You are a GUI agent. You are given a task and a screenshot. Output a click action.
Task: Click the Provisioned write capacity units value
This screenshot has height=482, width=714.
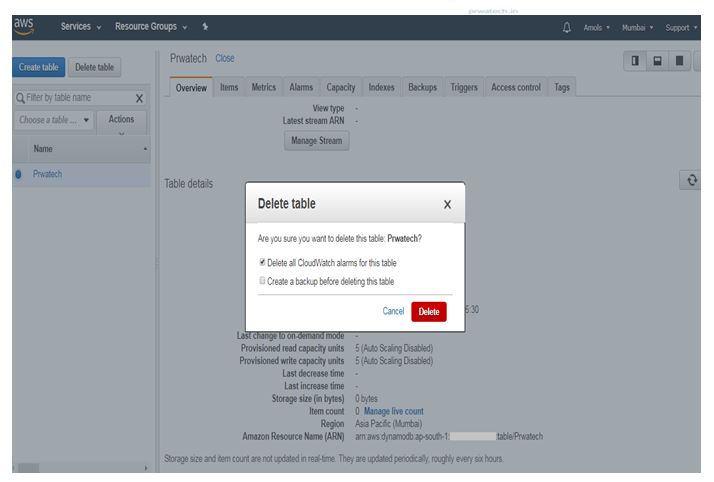[x=394, y=361]
